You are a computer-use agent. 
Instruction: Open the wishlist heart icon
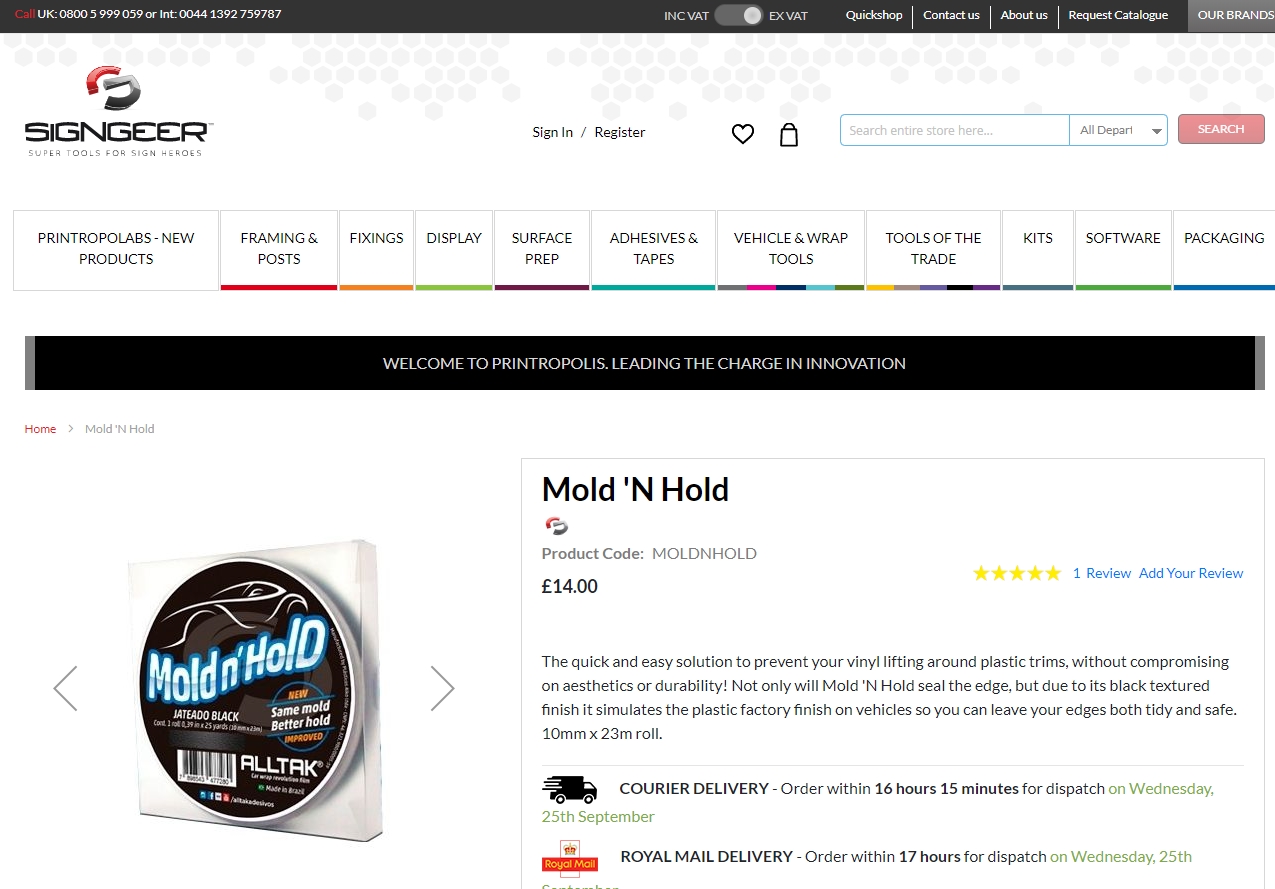click(x=742, y=134)
